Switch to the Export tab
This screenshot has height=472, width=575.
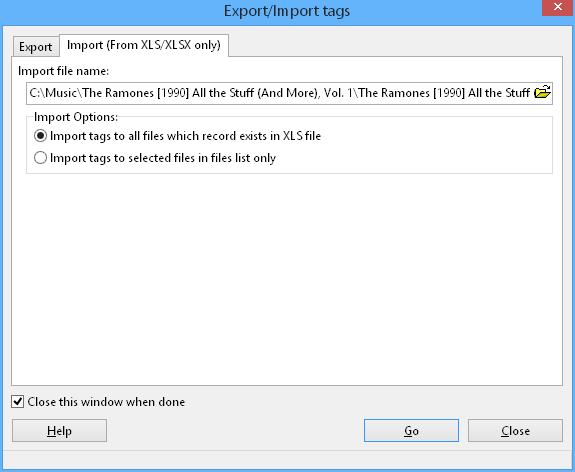pos(36,47)
